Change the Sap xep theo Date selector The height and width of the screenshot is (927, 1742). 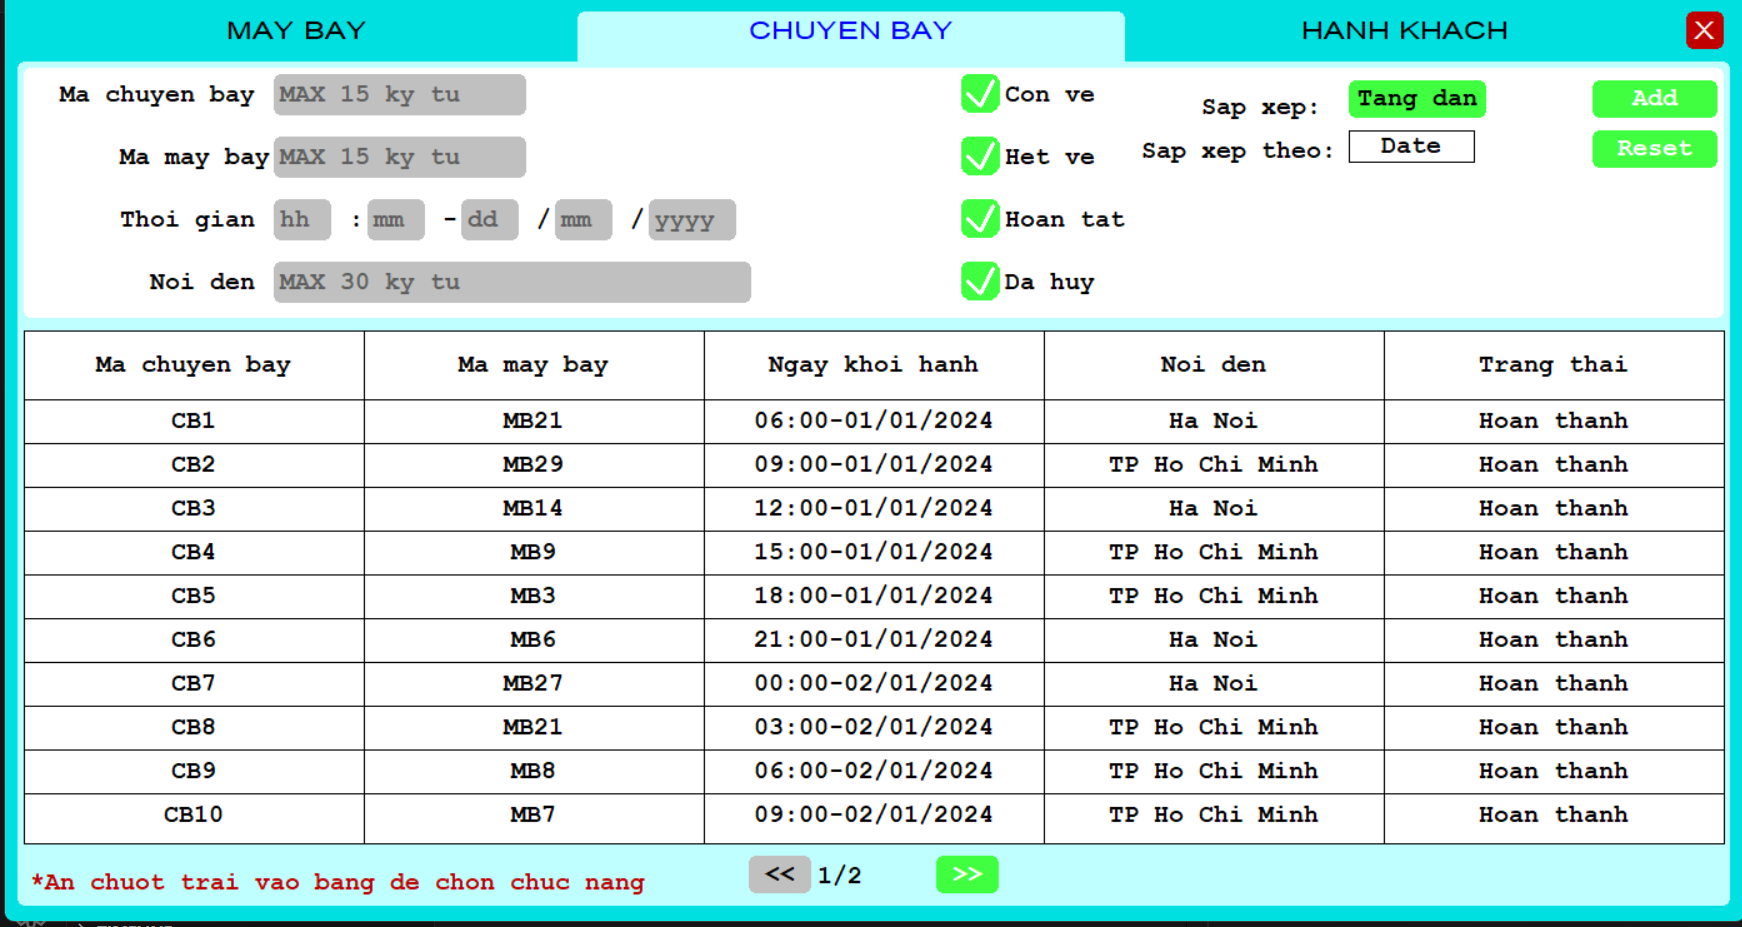[1411, 146]
